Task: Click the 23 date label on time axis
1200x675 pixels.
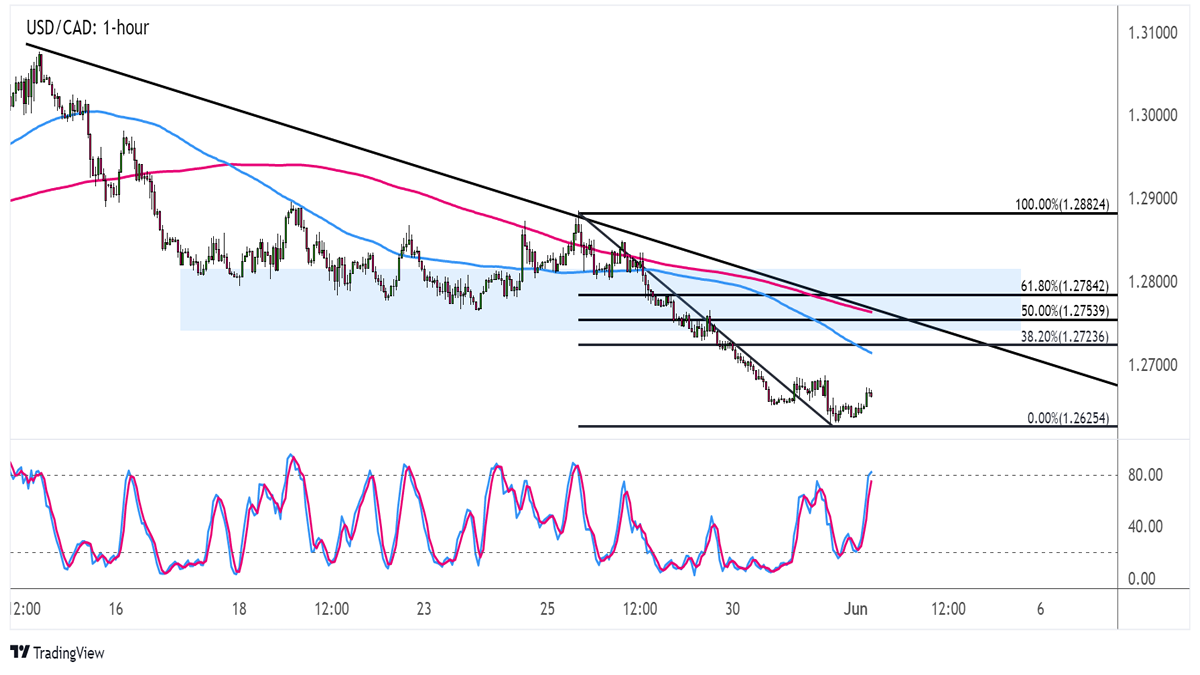Action: [424, 608]
